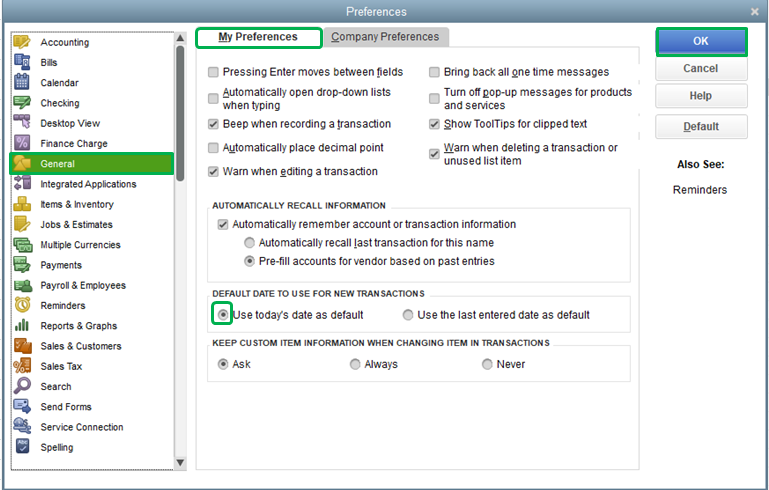Click the category list scroll down arrow
The image size is (769, 490).
tap(180, 463)
